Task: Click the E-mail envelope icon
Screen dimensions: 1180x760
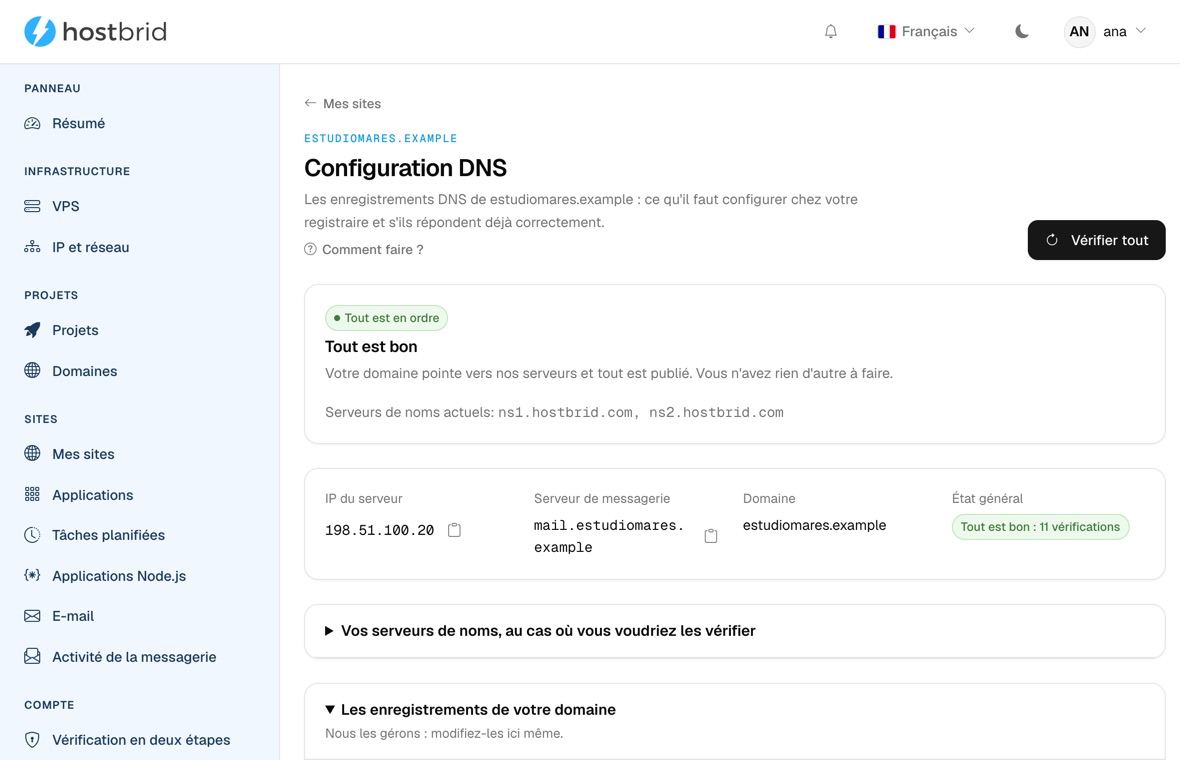Action: point(32,616)
